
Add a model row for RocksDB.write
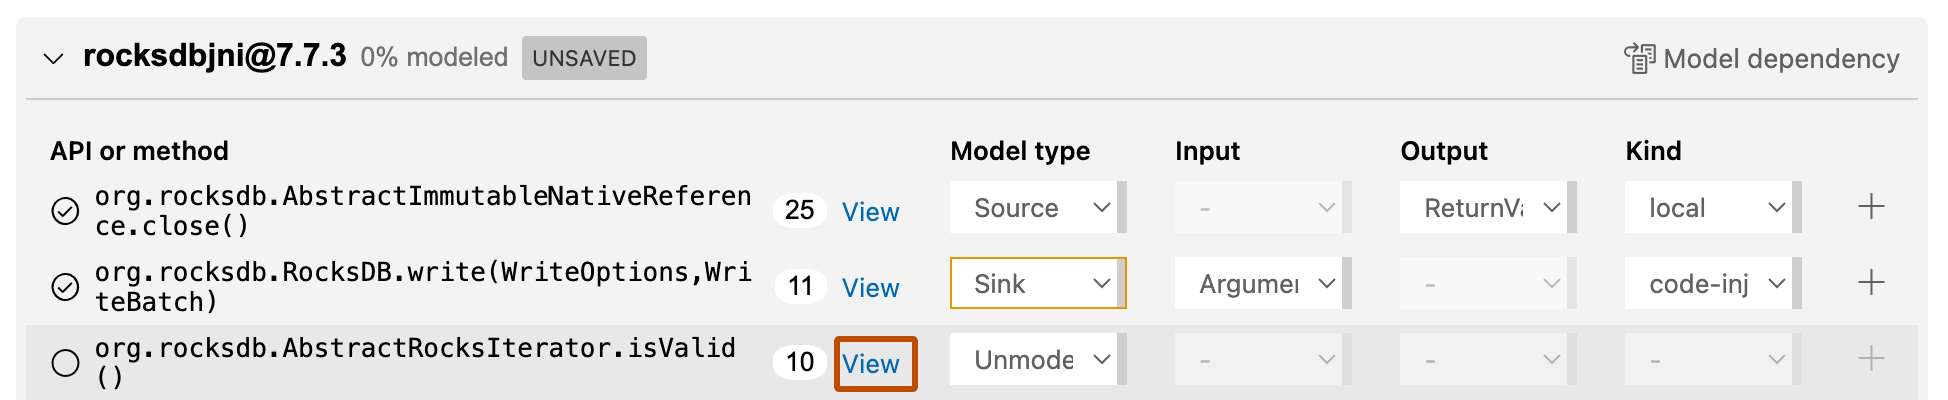pos(1870,283)
